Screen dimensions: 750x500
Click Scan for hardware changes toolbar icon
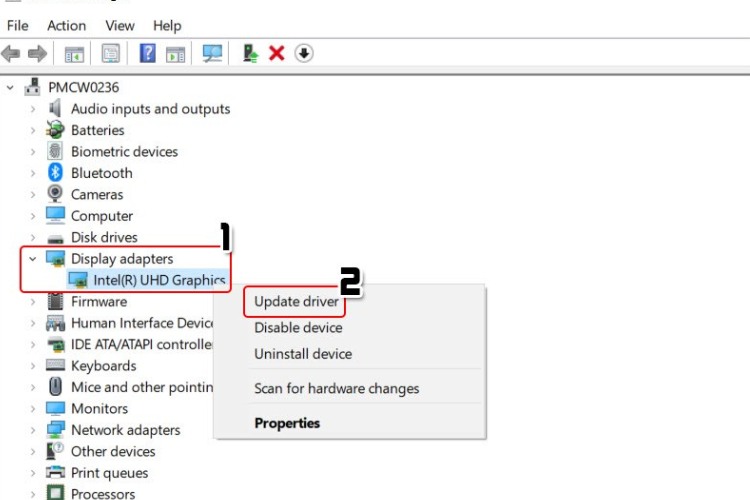point(212,53)
